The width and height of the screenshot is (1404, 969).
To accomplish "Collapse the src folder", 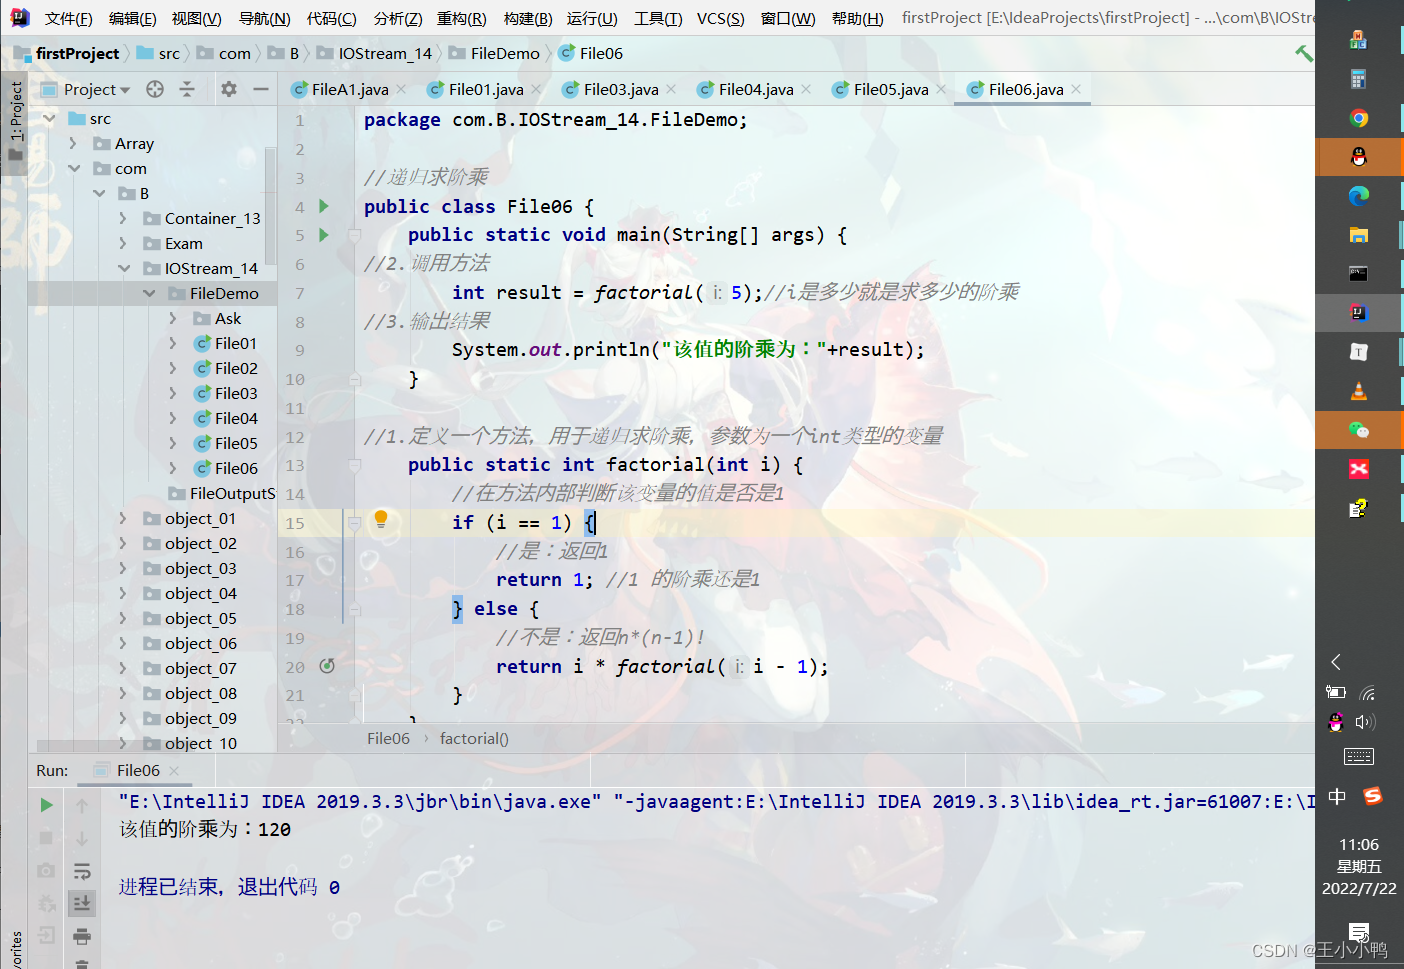I will (x=49, y=118).
